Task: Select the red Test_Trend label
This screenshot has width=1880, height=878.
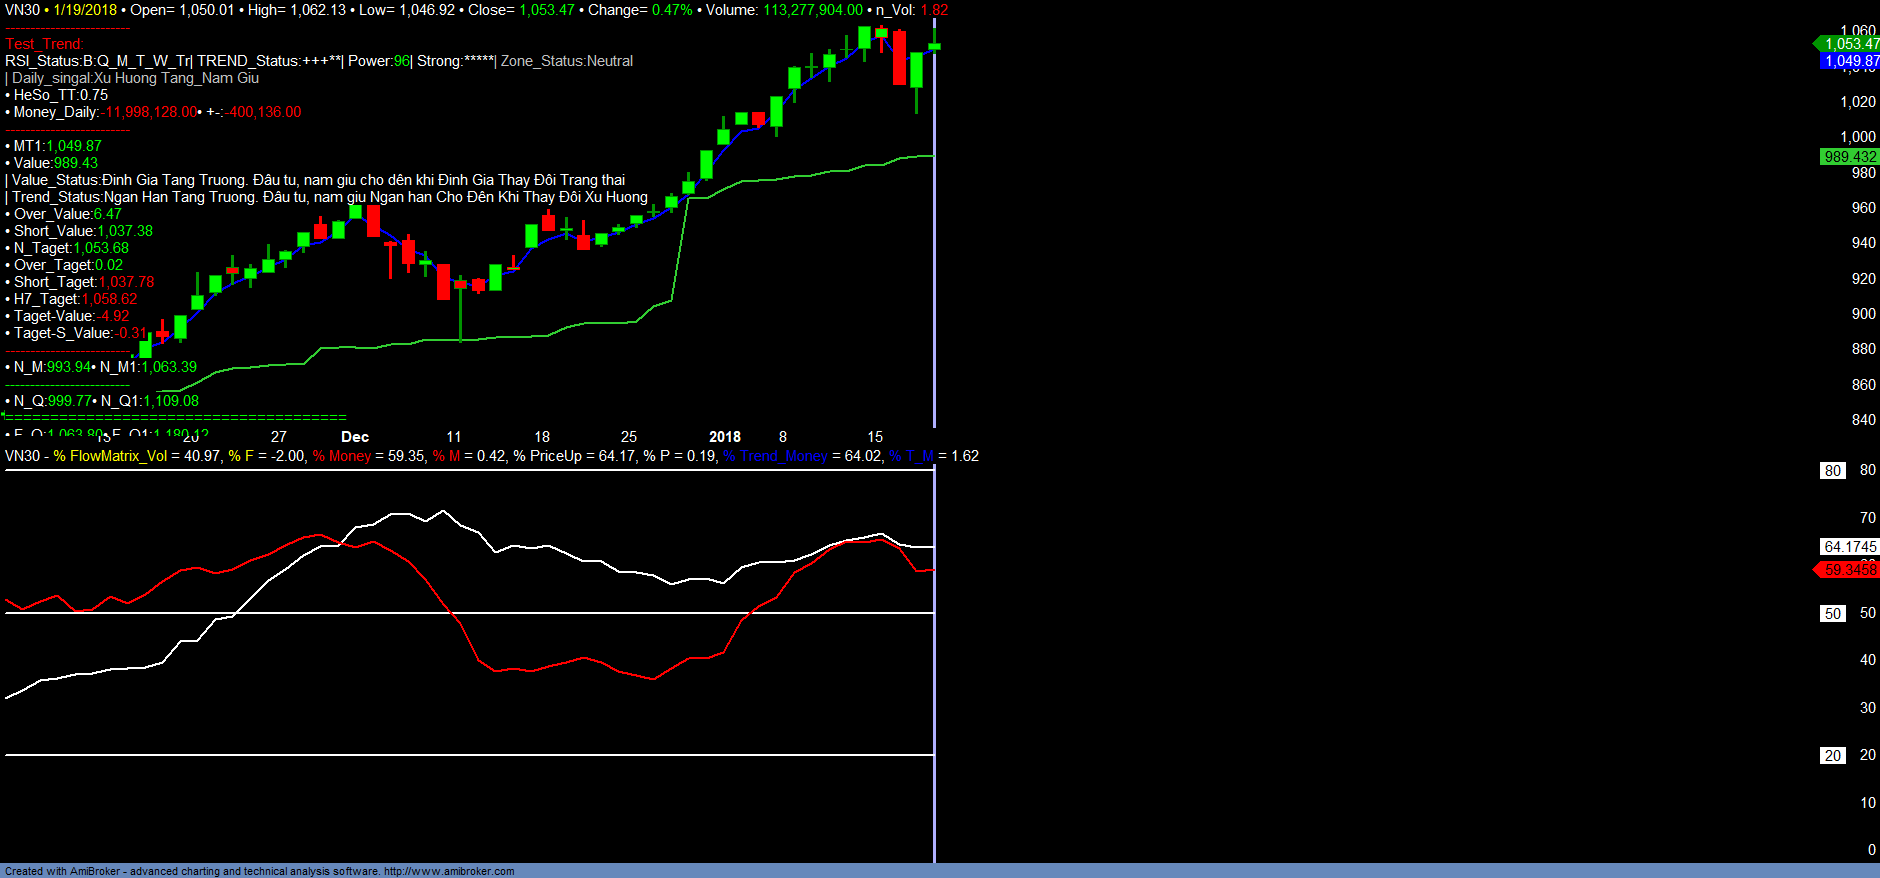Action: click(x=44, y=44)
